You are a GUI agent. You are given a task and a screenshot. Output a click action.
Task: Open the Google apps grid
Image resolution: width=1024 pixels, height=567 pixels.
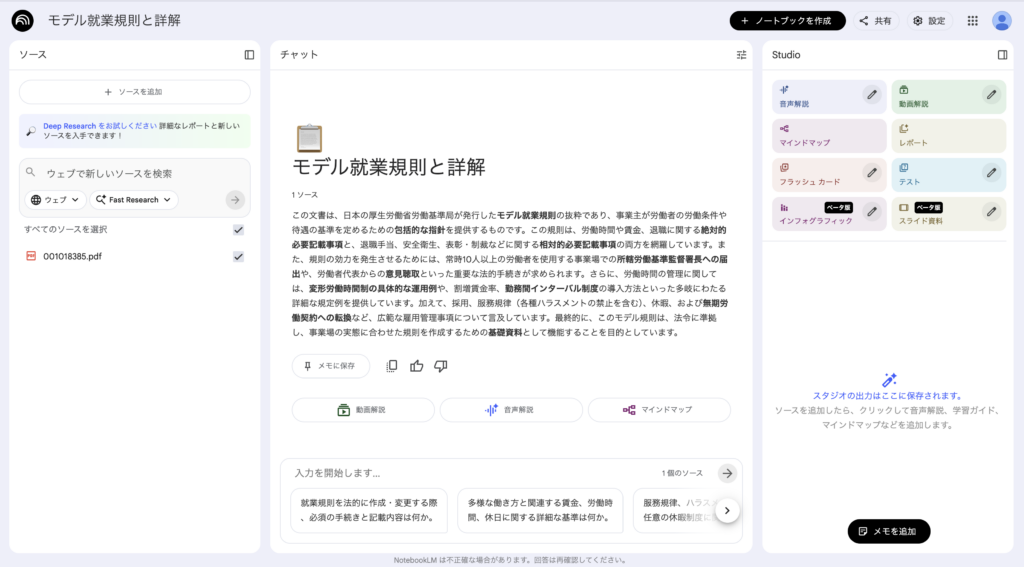click(x=972, y=21)
